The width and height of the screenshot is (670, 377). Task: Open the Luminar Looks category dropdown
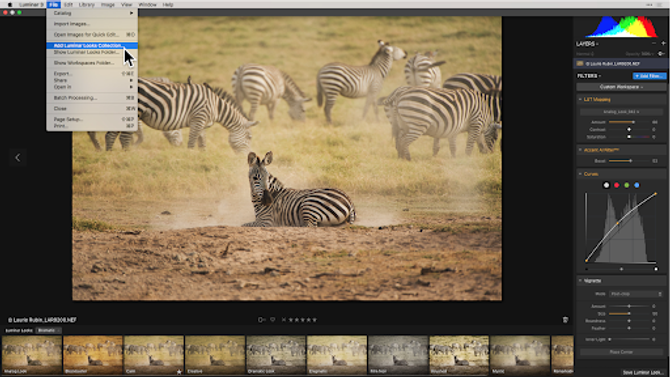[x=48, y=330]
